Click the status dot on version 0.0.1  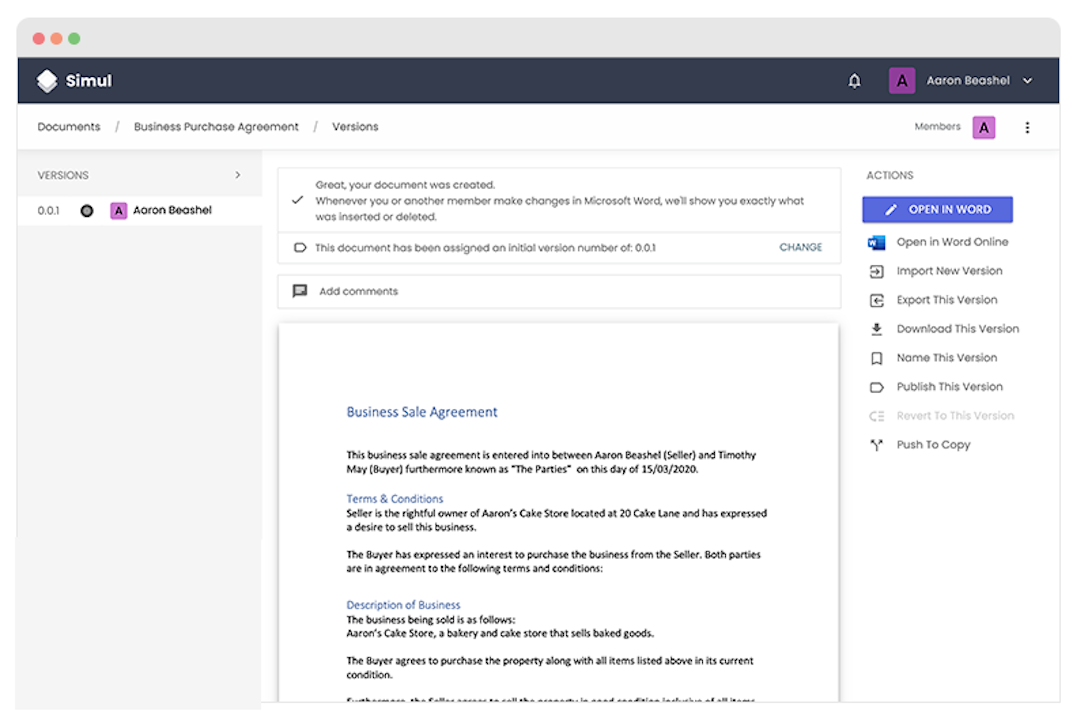point(87,210)
